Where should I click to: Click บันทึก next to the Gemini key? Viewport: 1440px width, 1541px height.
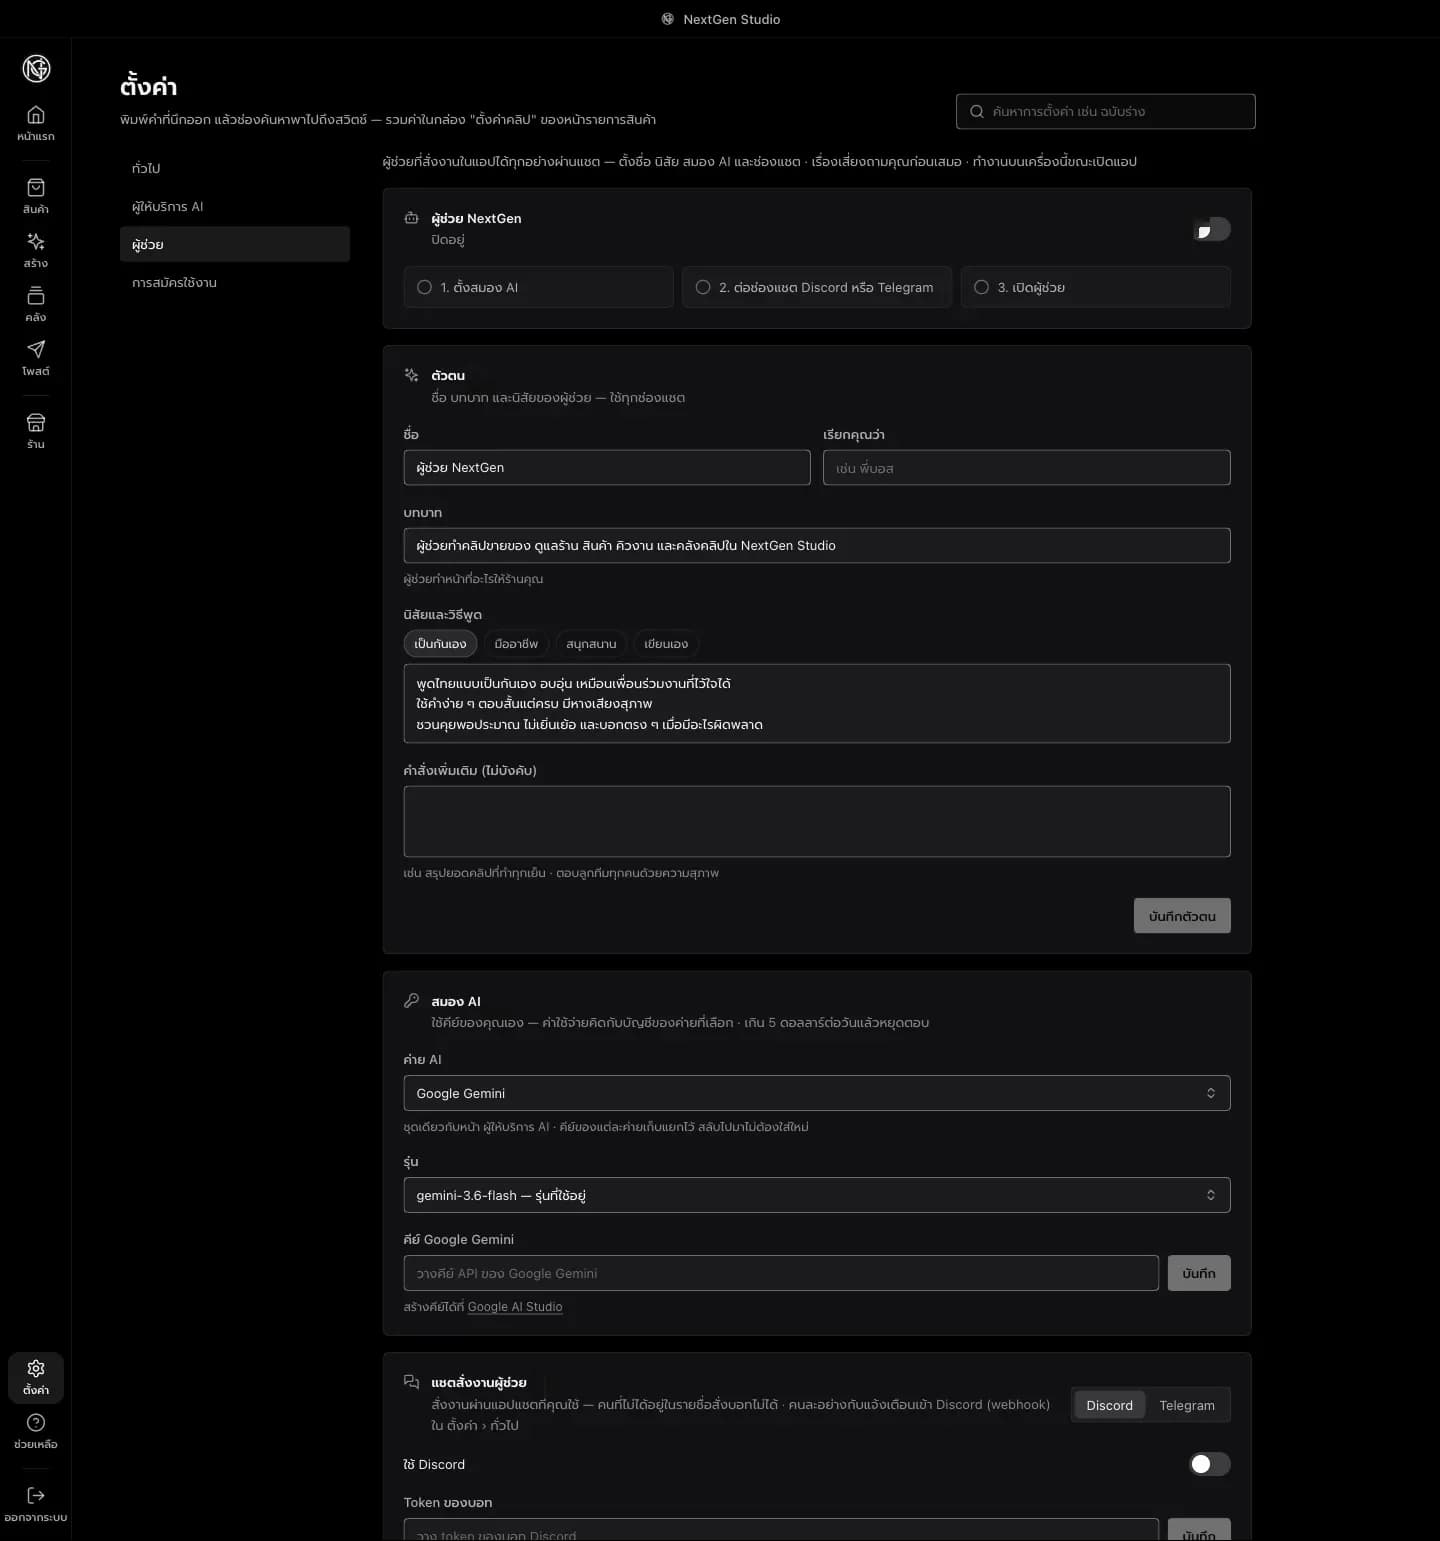pos(1199,1273)
